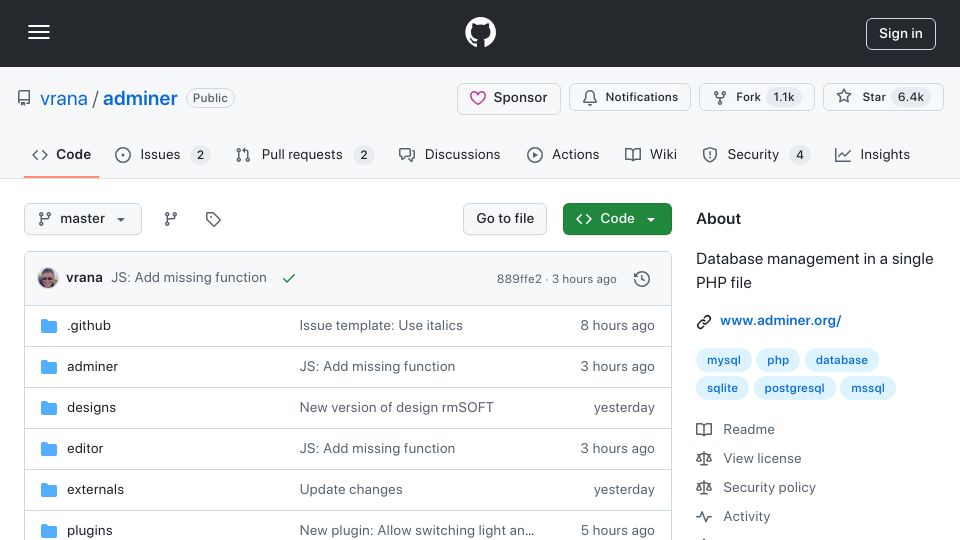Click the .github folder icon
The image size is (960, 540).
[49, 326]
